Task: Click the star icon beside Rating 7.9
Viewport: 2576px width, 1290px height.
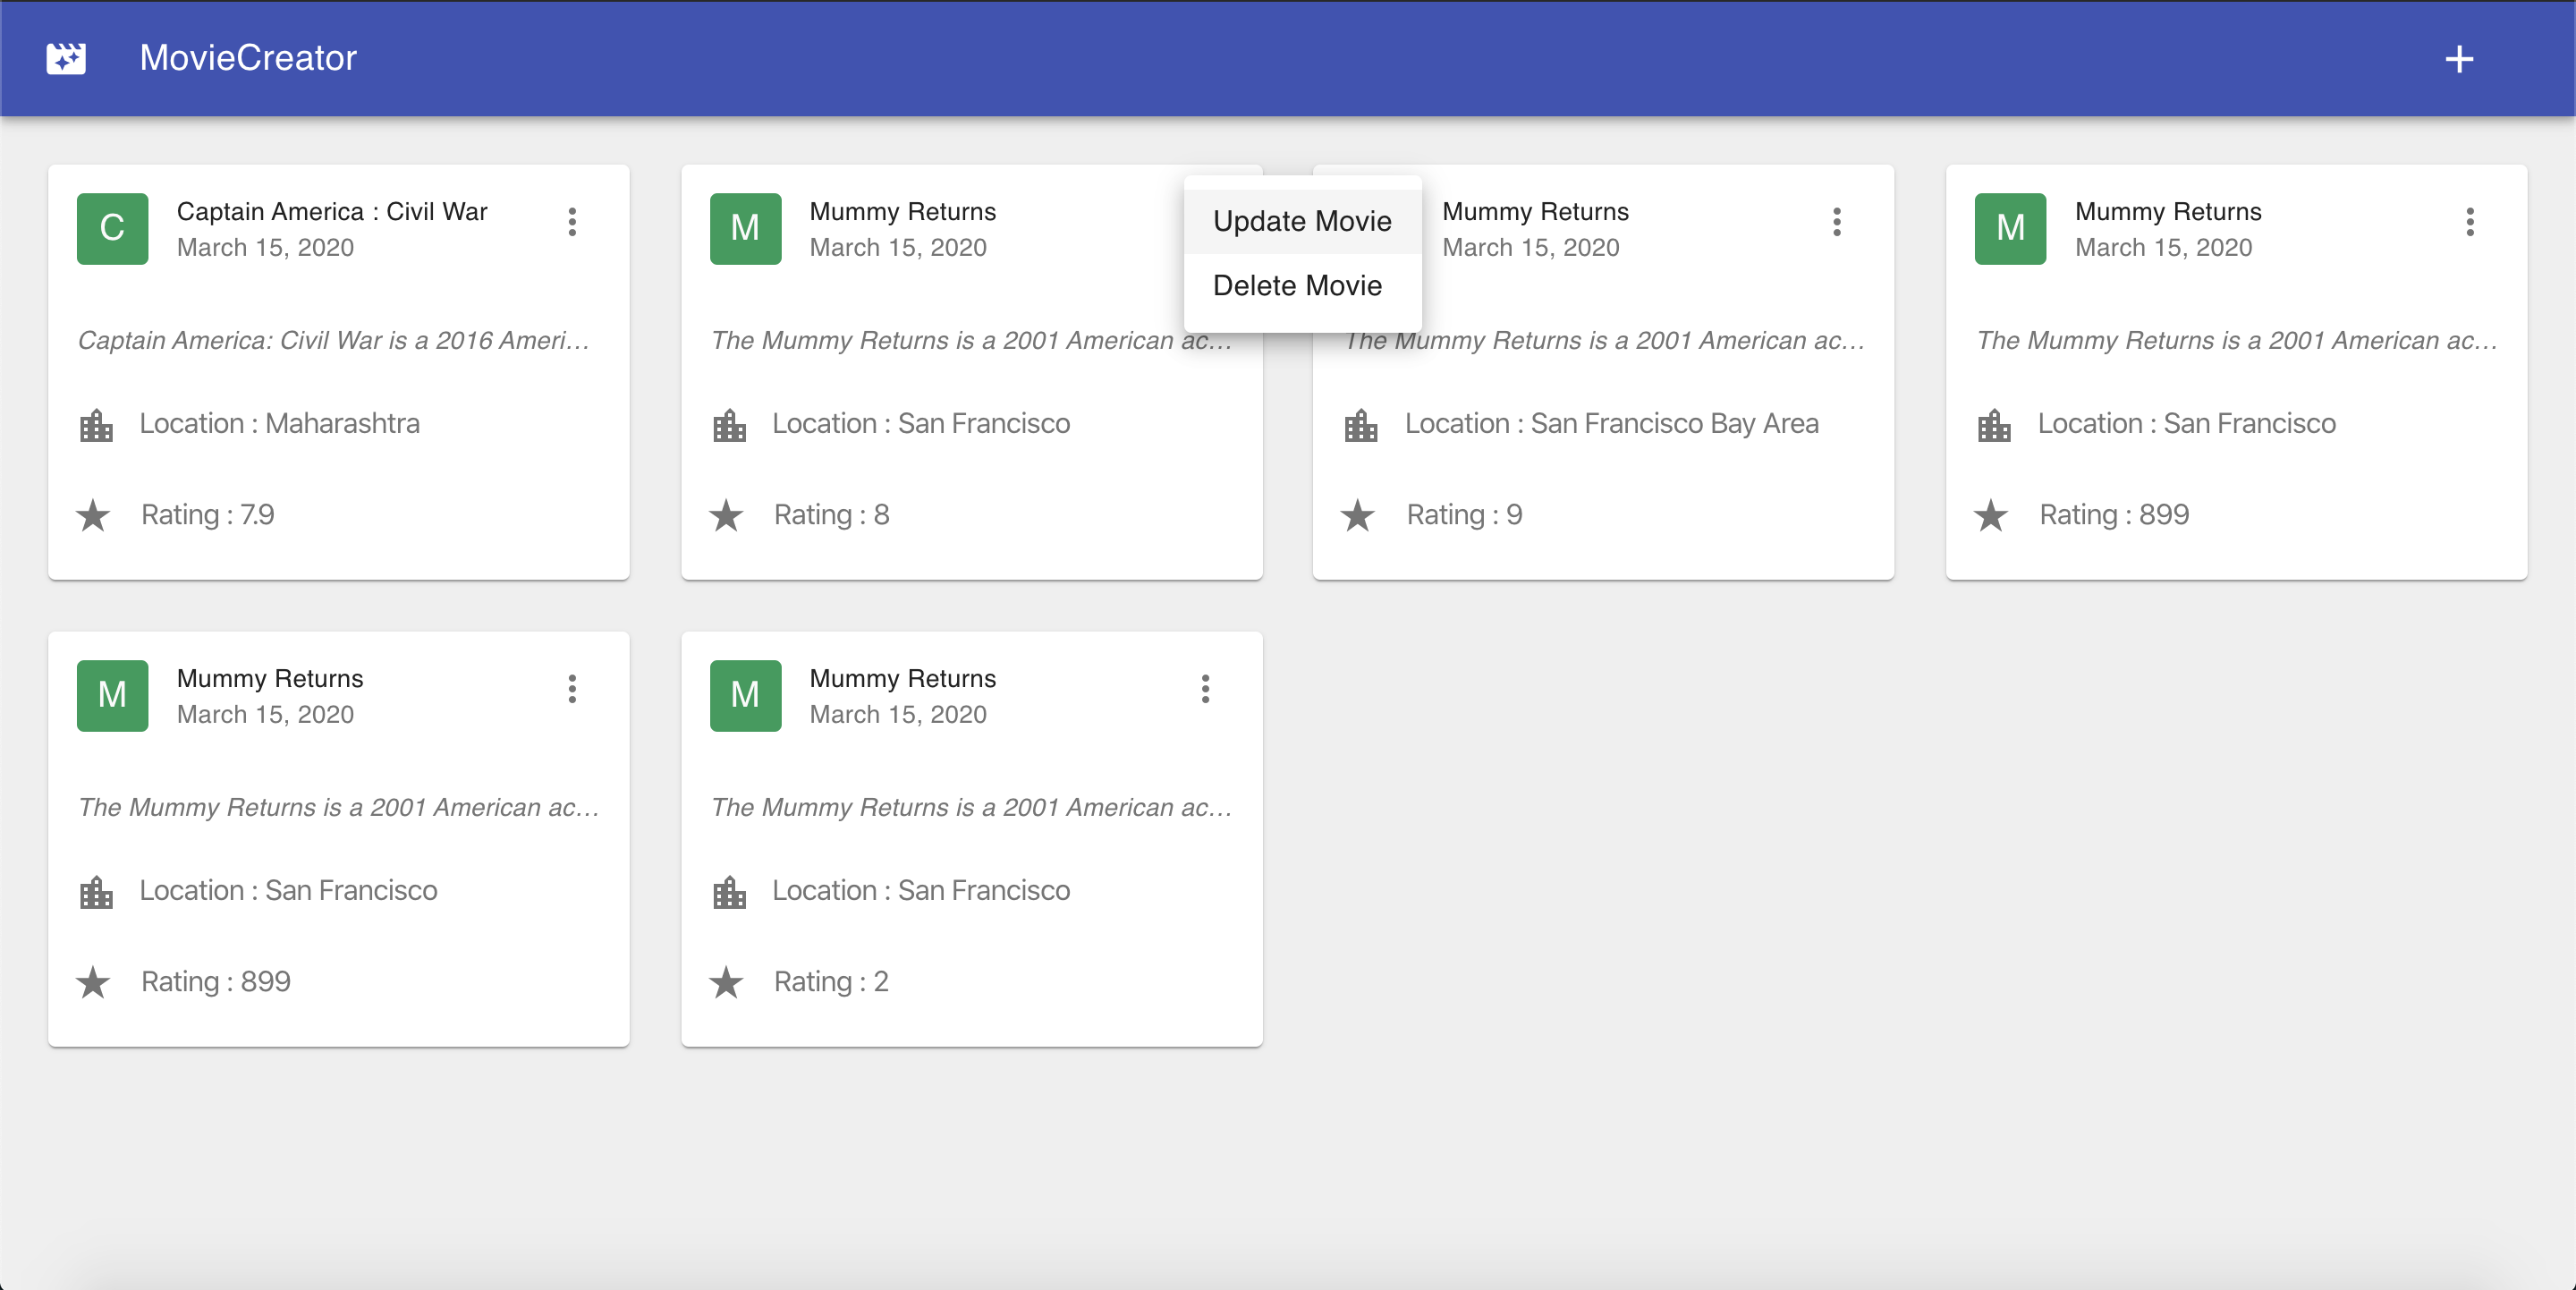Action: coord(93,516)
